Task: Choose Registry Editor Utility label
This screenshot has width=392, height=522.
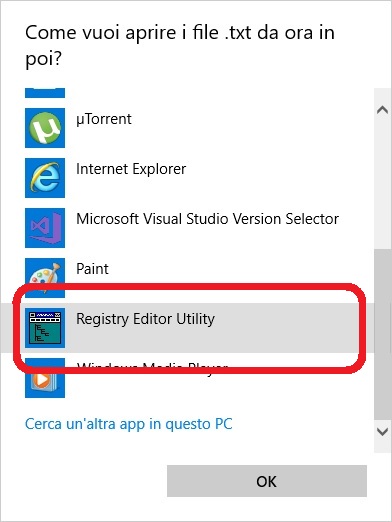Action: [145, 319]
